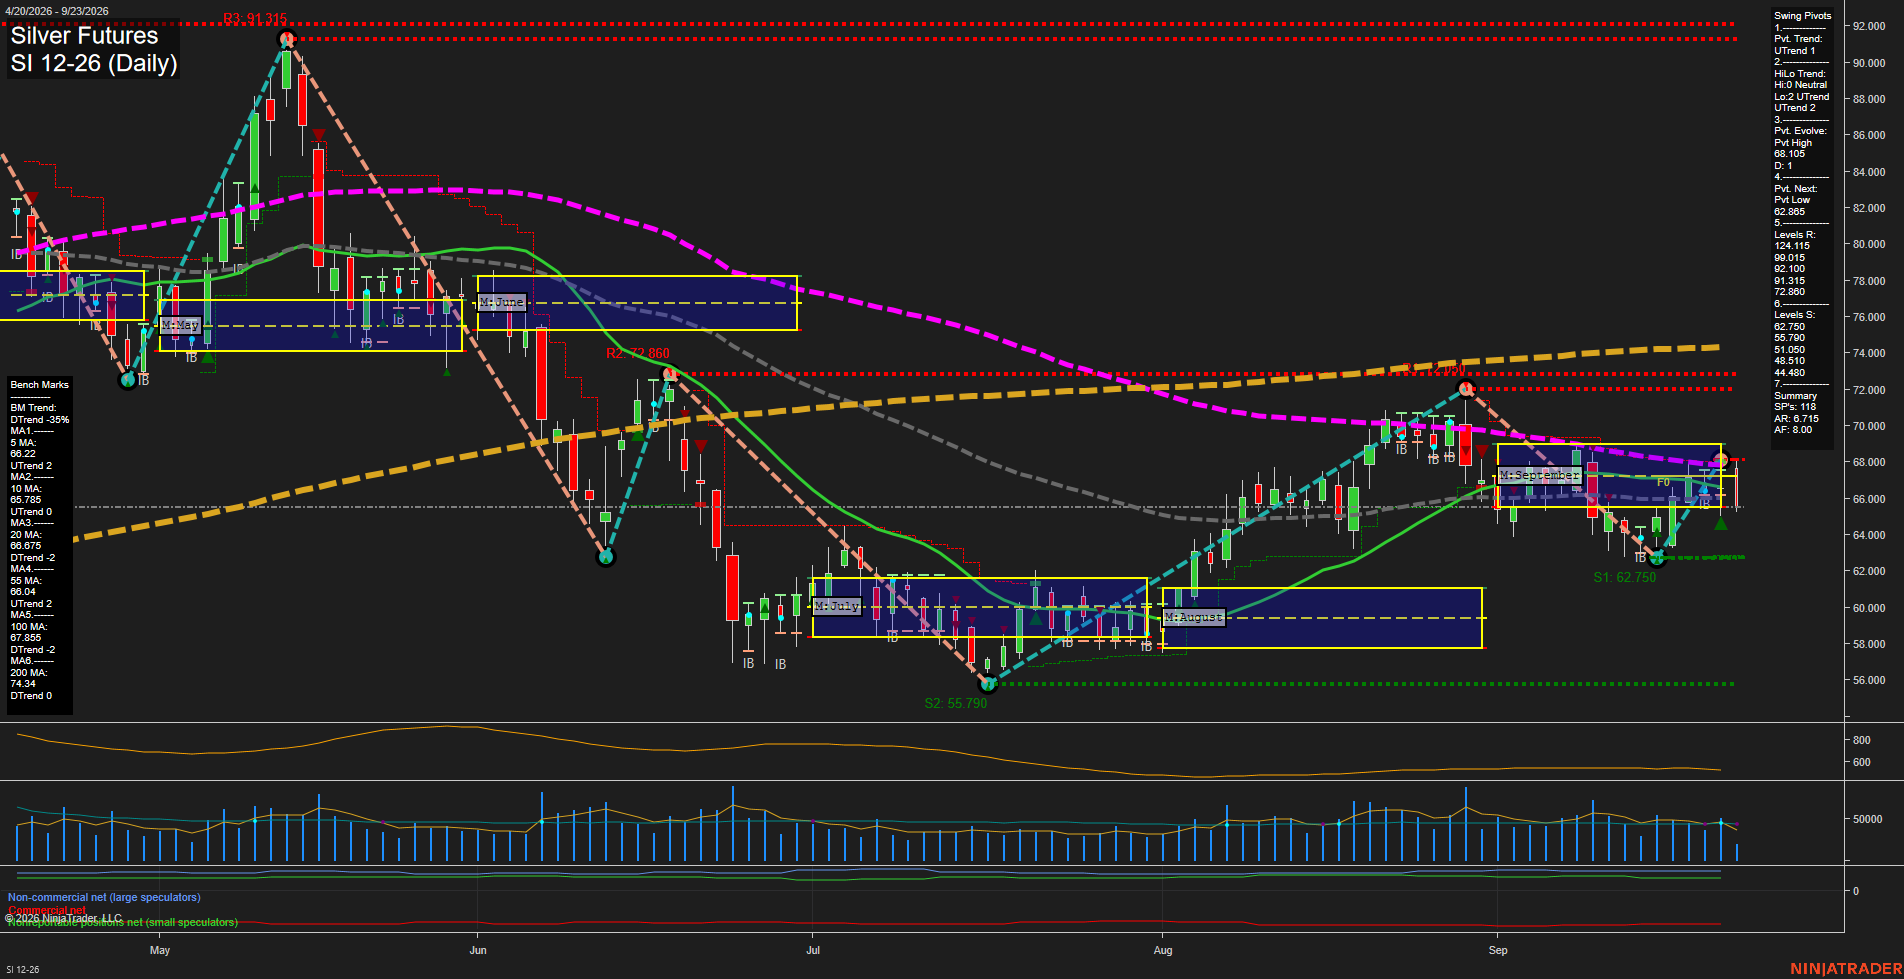The image size is (1904, 979).
Task: Click UTrend 1 under Pvt. Trend
Action: [x=1795, y=51]
